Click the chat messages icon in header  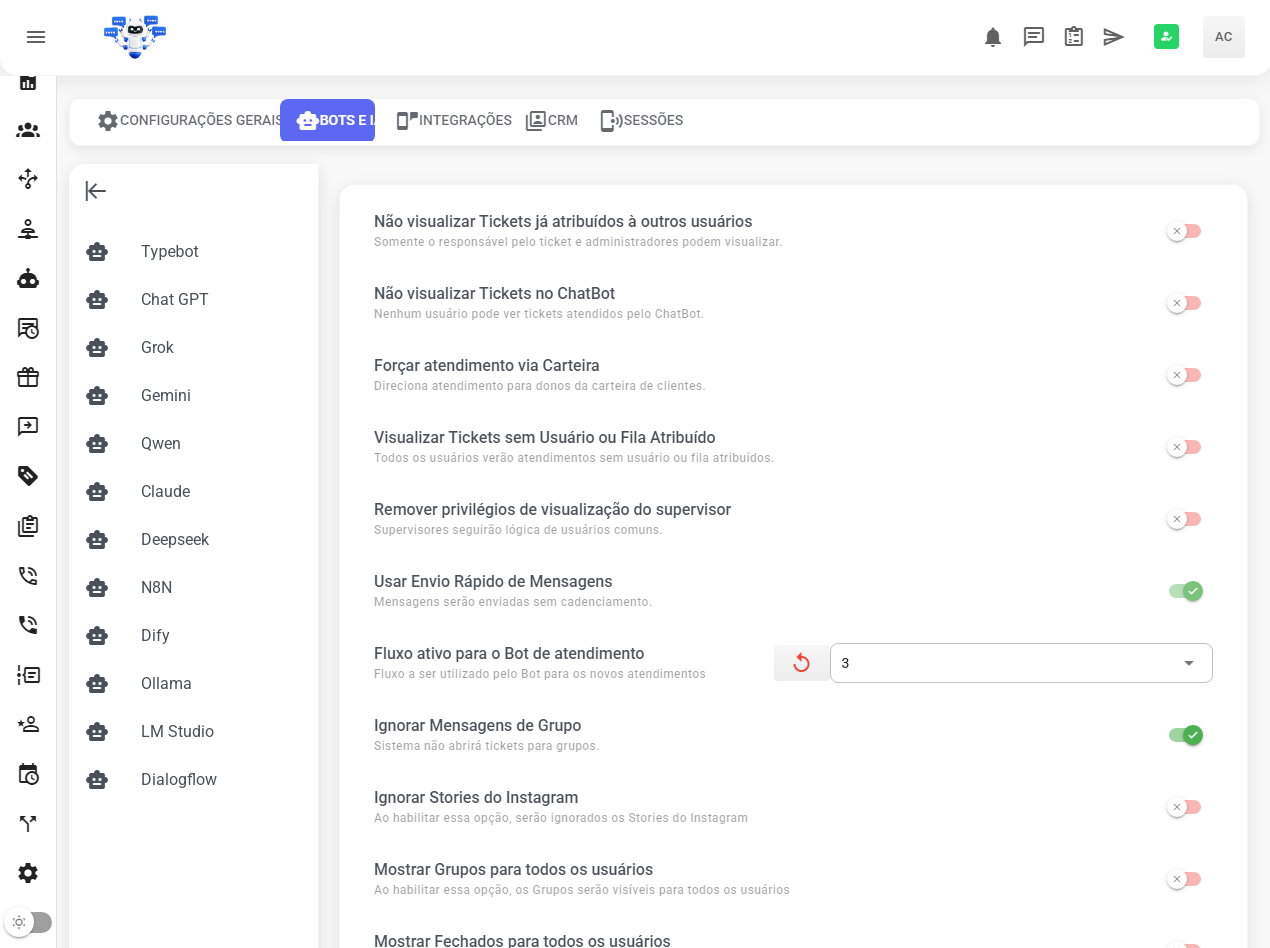pyautogui.click(x=1033, y=37)
